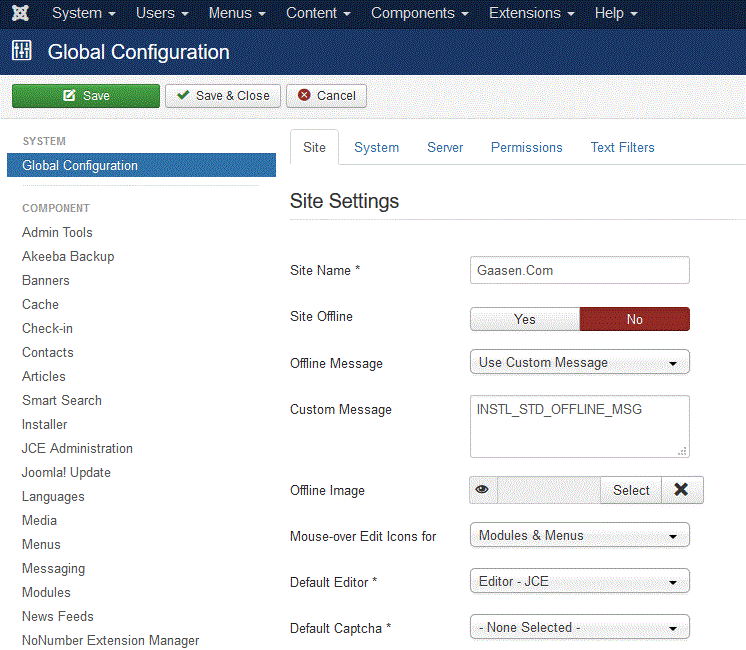Open Akeeba Backup in sidebar
The height and width of the screenshot is (650, 746).
coord(68,256)
